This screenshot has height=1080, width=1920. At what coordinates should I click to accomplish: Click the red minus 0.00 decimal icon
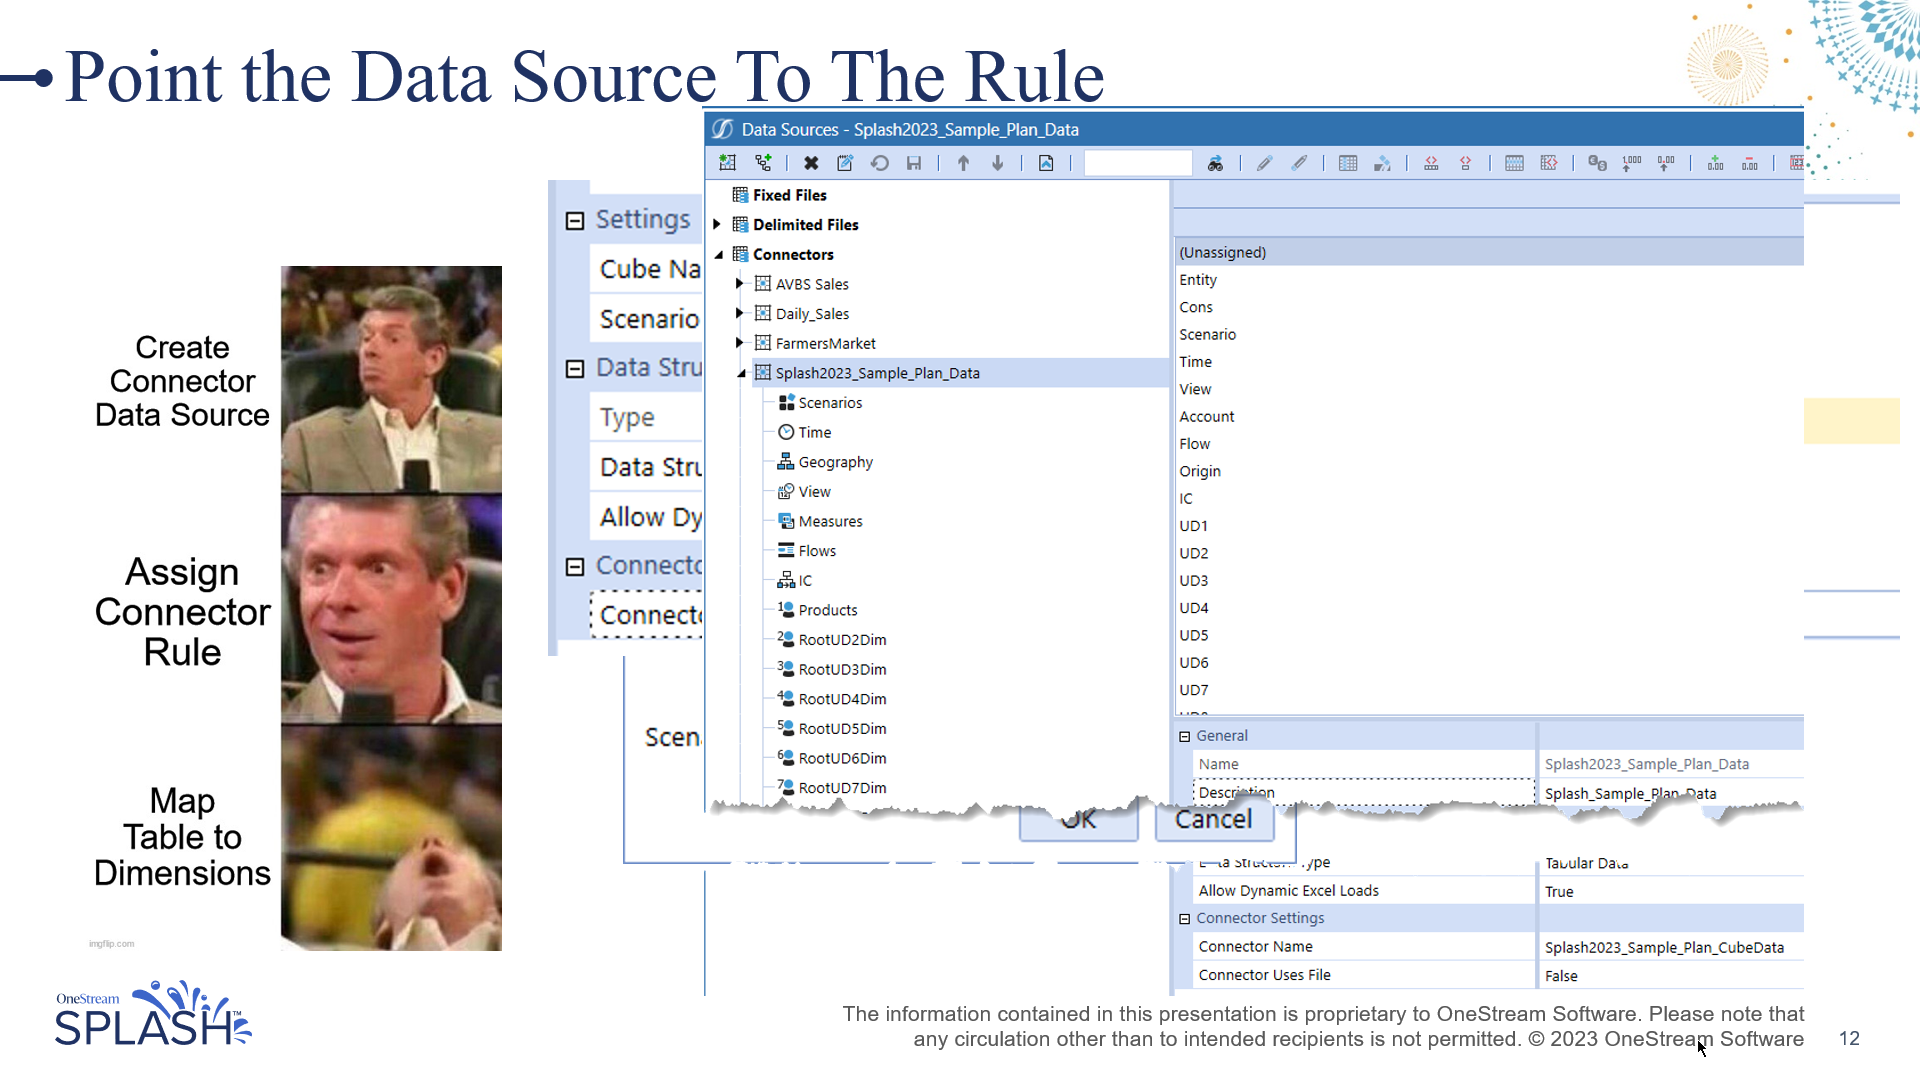(1750, 163)
